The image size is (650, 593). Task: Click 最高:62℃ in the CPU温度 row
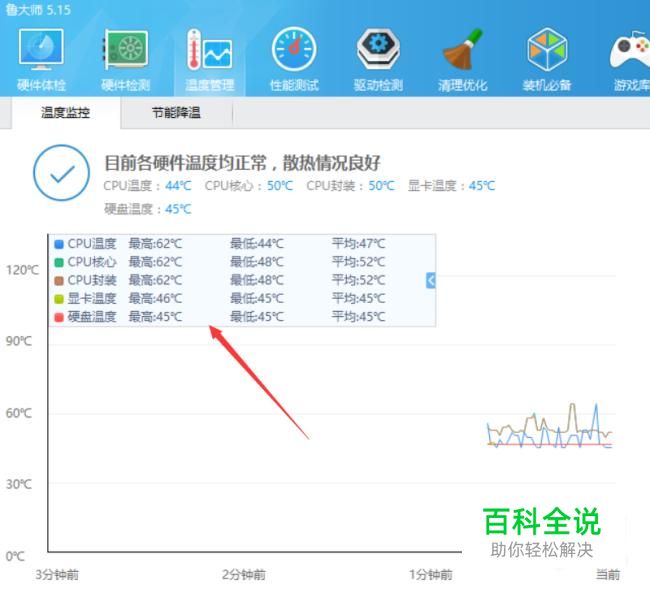[x=155, y=244]
